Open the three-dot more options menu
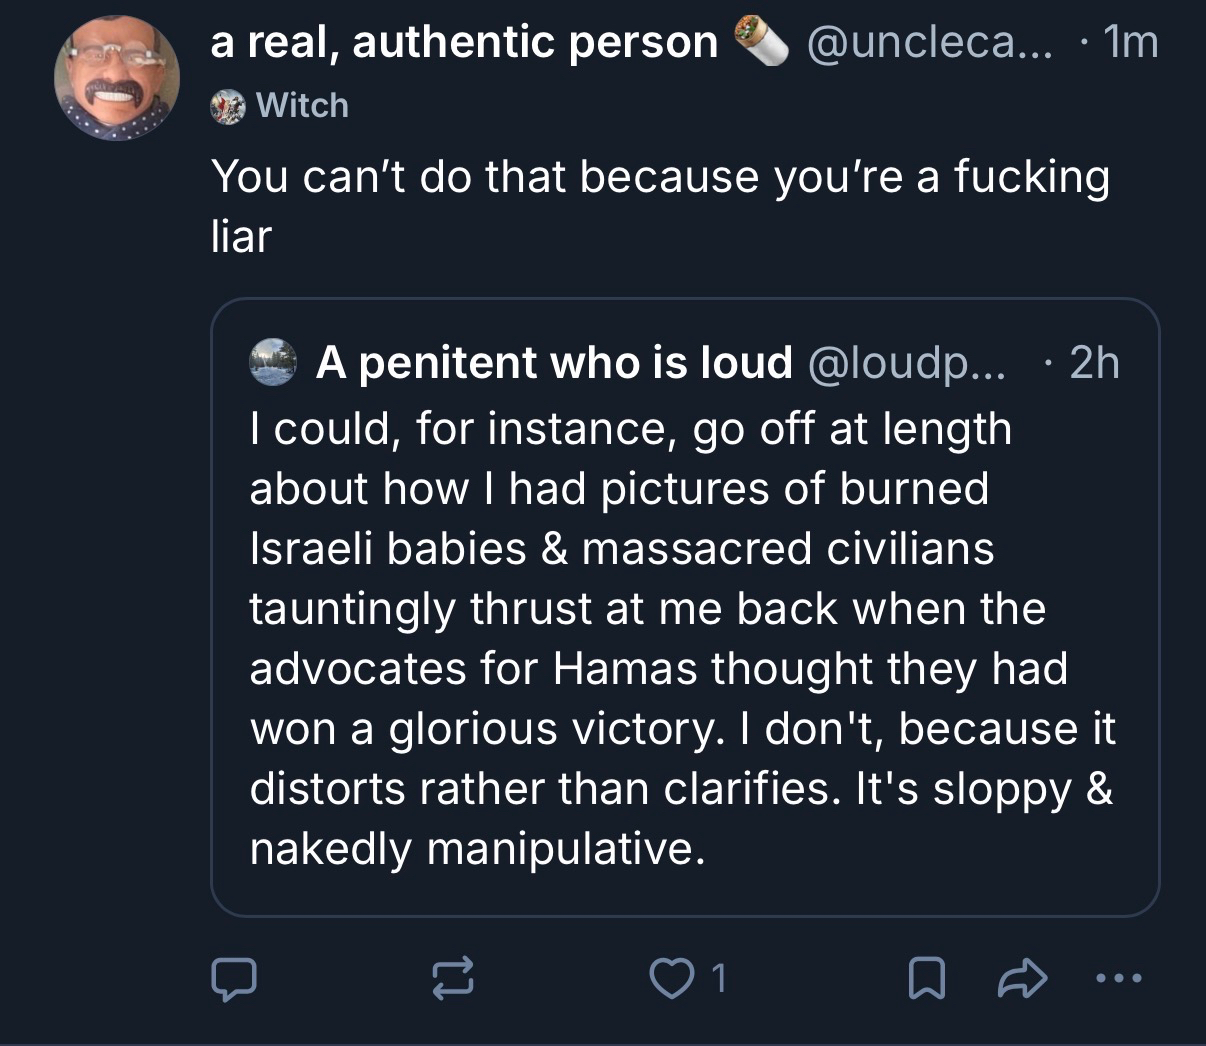The height and width of the screenshot is (1046, 1206). (1117, 978)
